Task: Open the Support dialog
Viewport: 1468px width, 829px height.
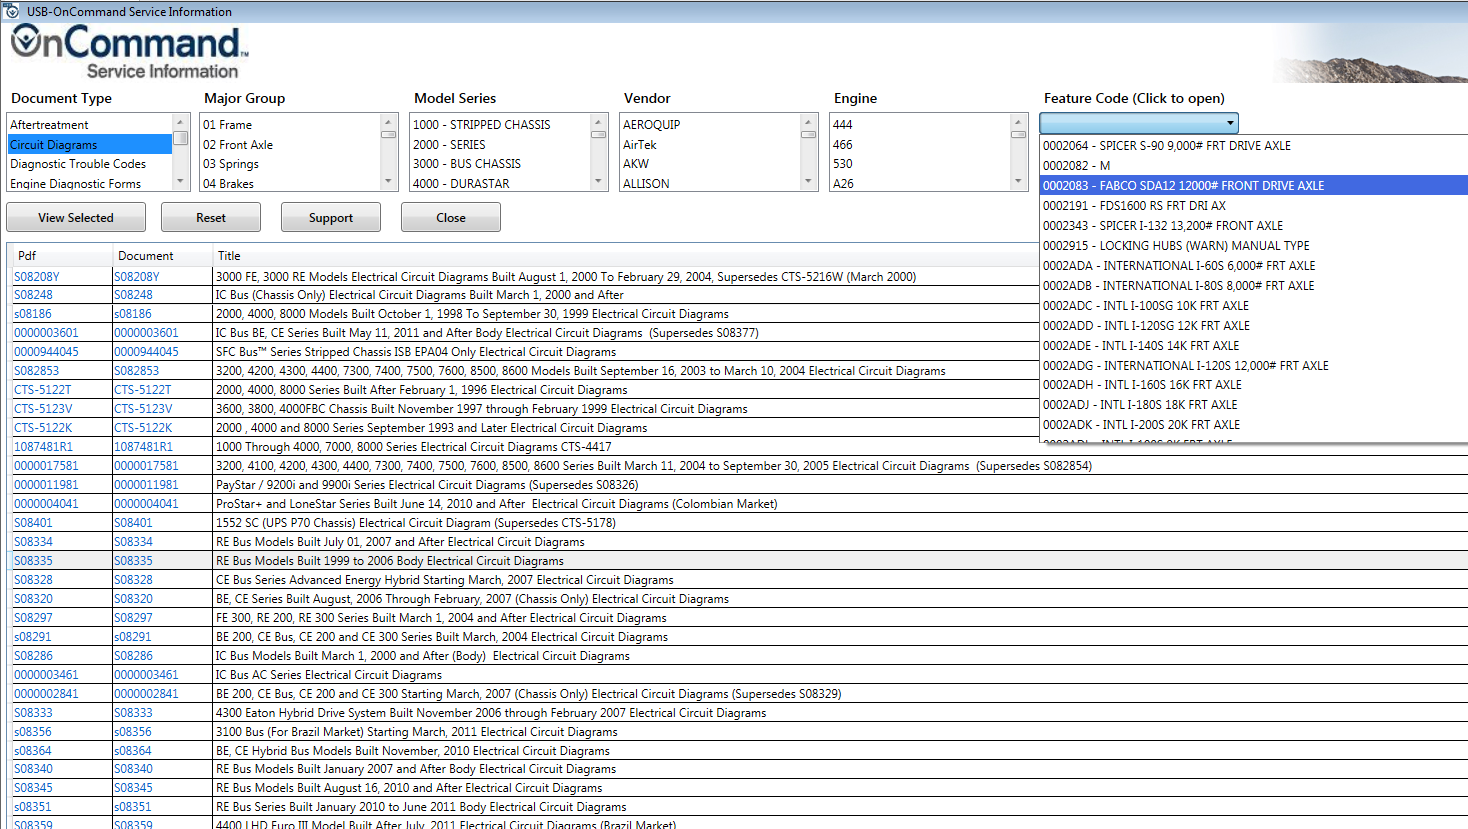Action: (330, 217)
